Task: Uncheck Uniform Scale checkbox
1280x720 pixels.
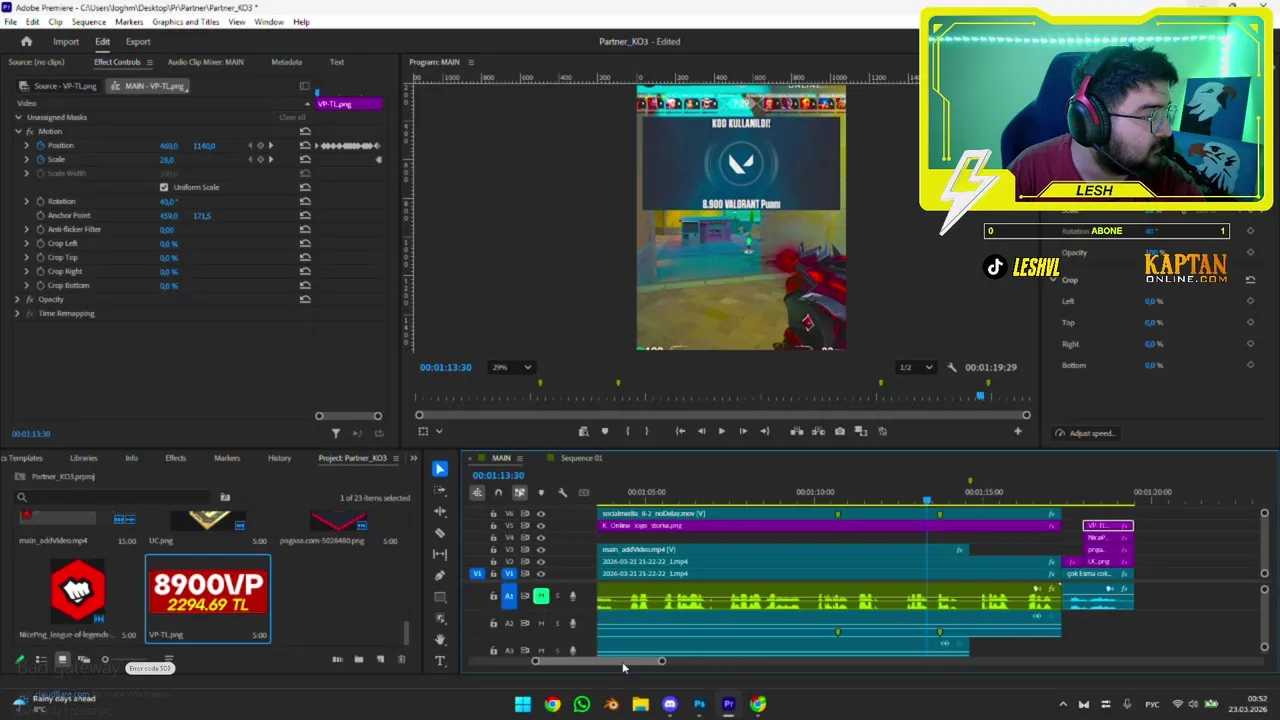Action: coord(164,187)
